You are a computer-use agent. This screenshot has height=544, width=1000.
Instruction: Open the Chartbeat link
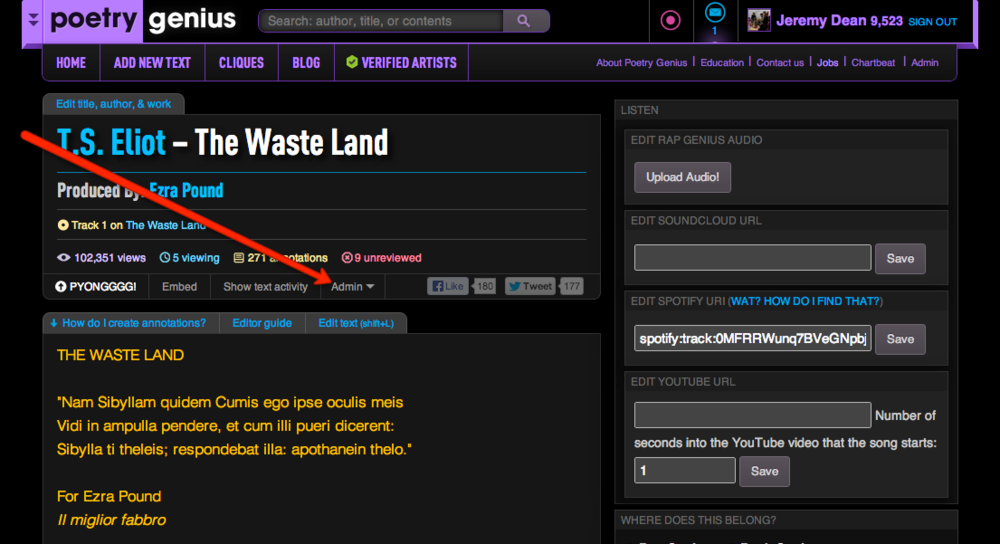(873, 62)
